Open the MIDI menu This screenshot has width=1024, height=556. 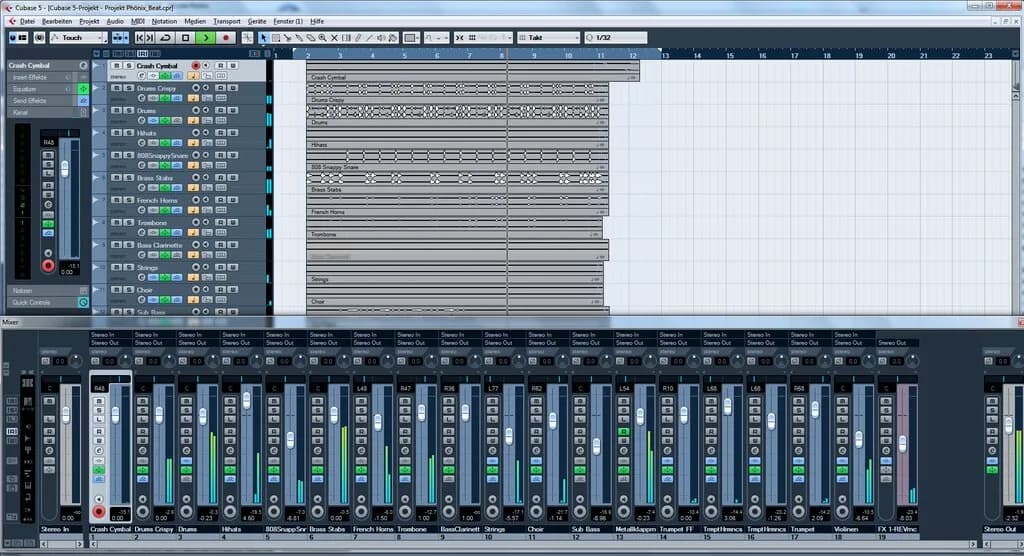[138, 22]
